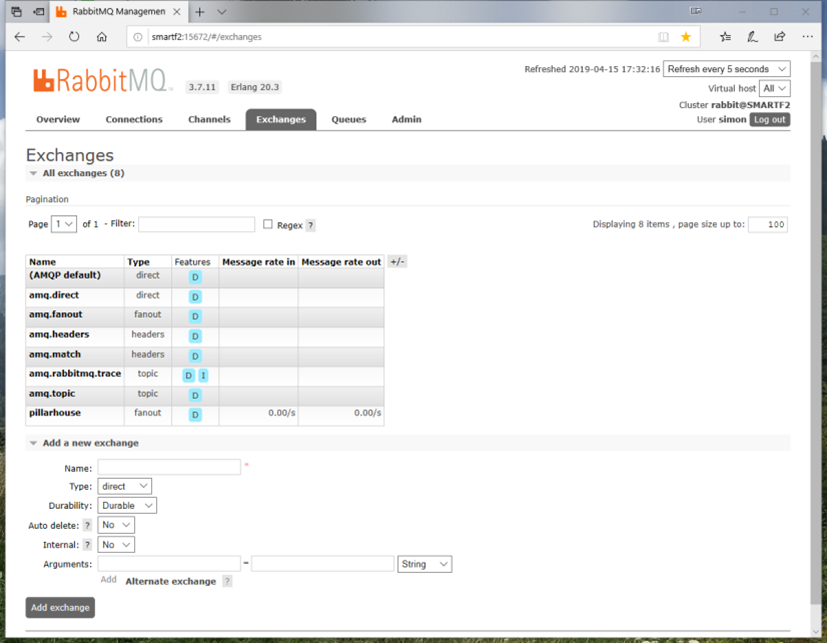Open the amq.fanout exchange
Screen dimensions: 827x643
coord(55,314)
